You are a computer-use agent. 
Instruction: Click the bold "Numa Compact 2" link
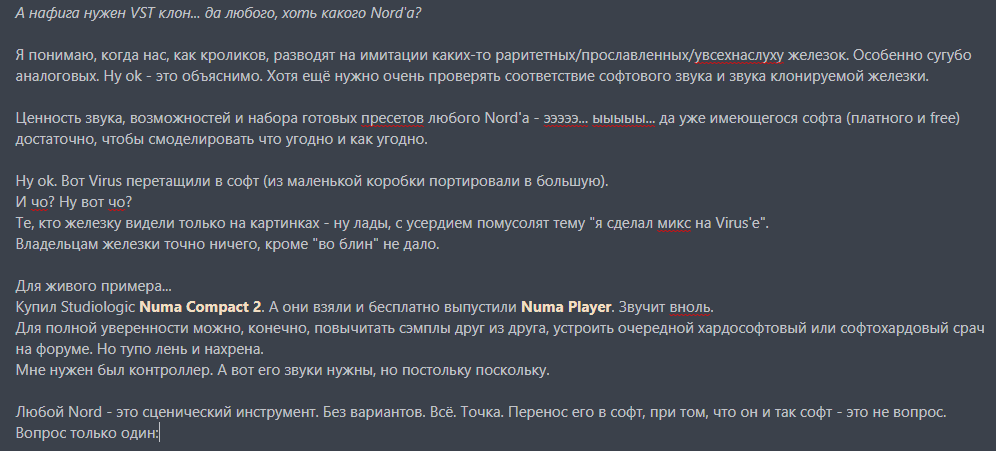[x=200, y=305]
